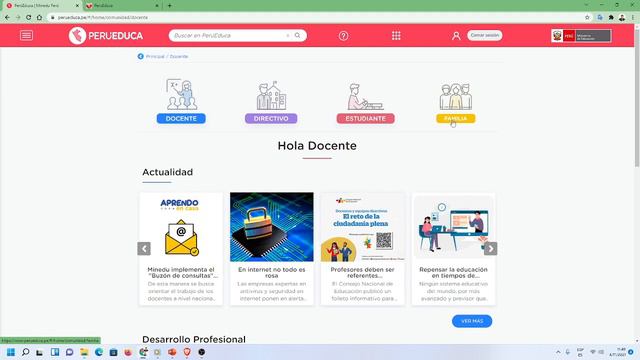Click the back arrow circle beside Principal breadcrumb

(140, 56)
